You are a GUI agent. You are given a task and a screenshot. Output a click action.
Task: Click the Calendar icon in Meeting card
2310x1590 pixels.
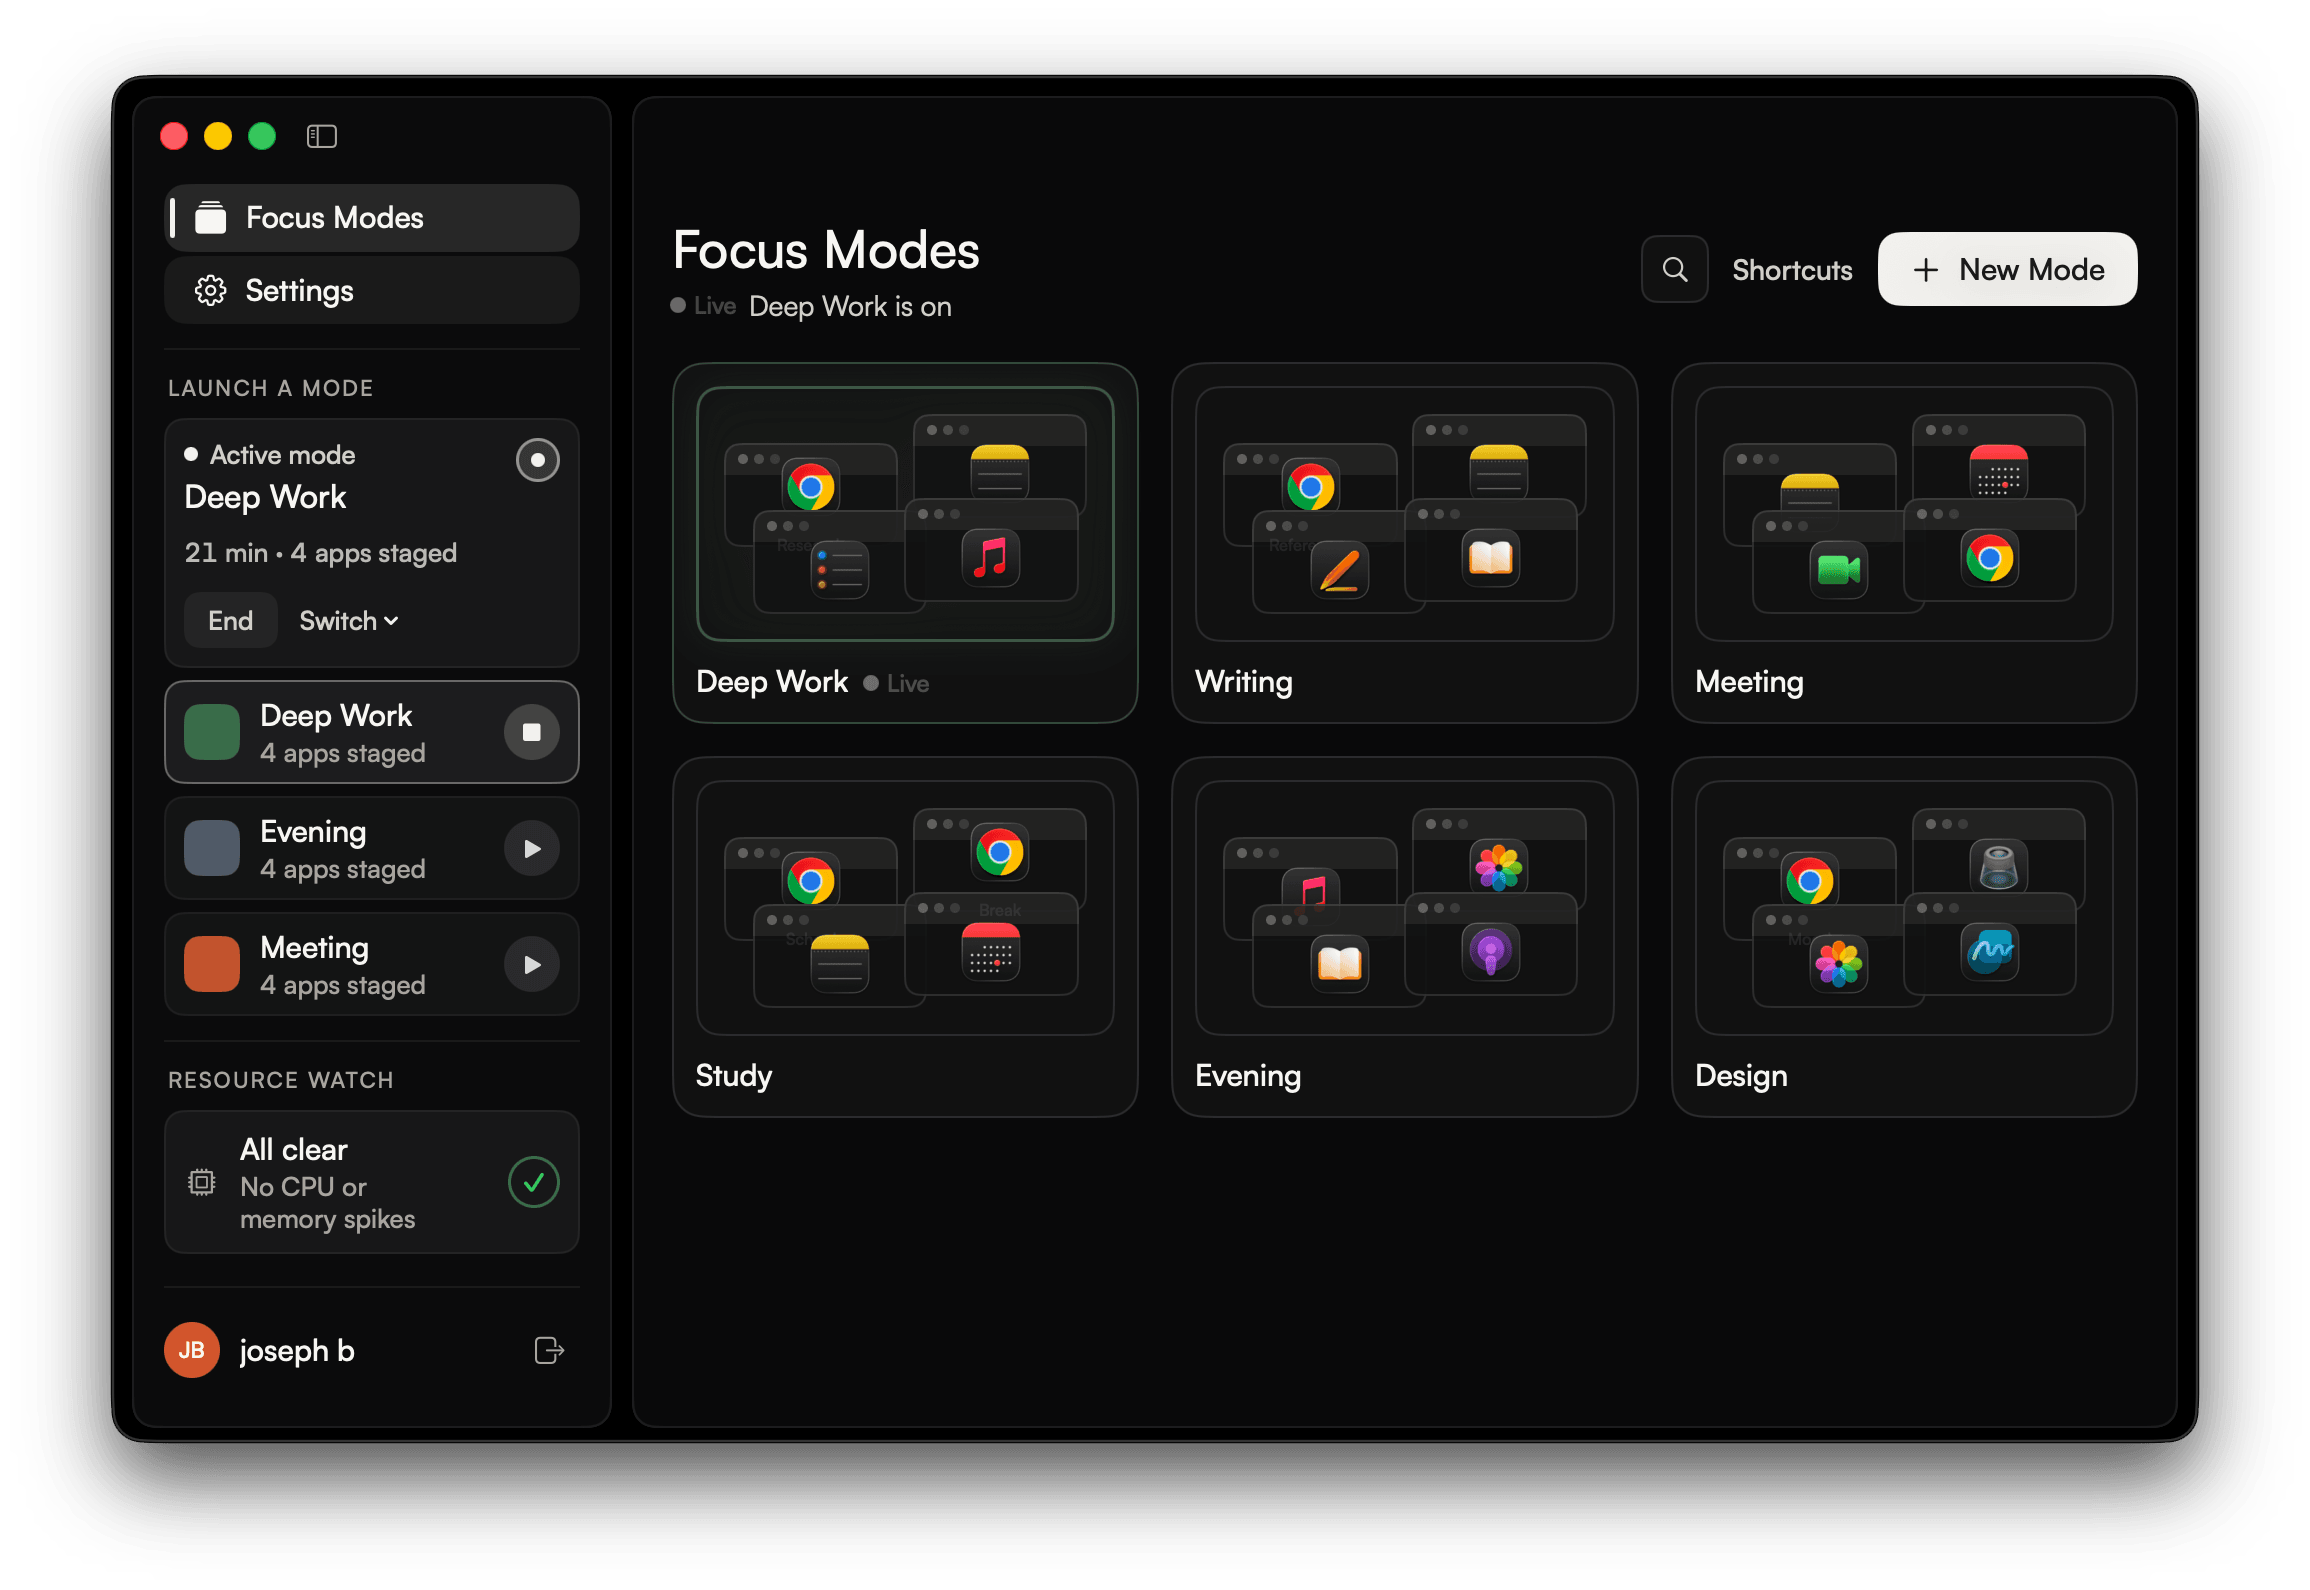[x=1998, y=472]
